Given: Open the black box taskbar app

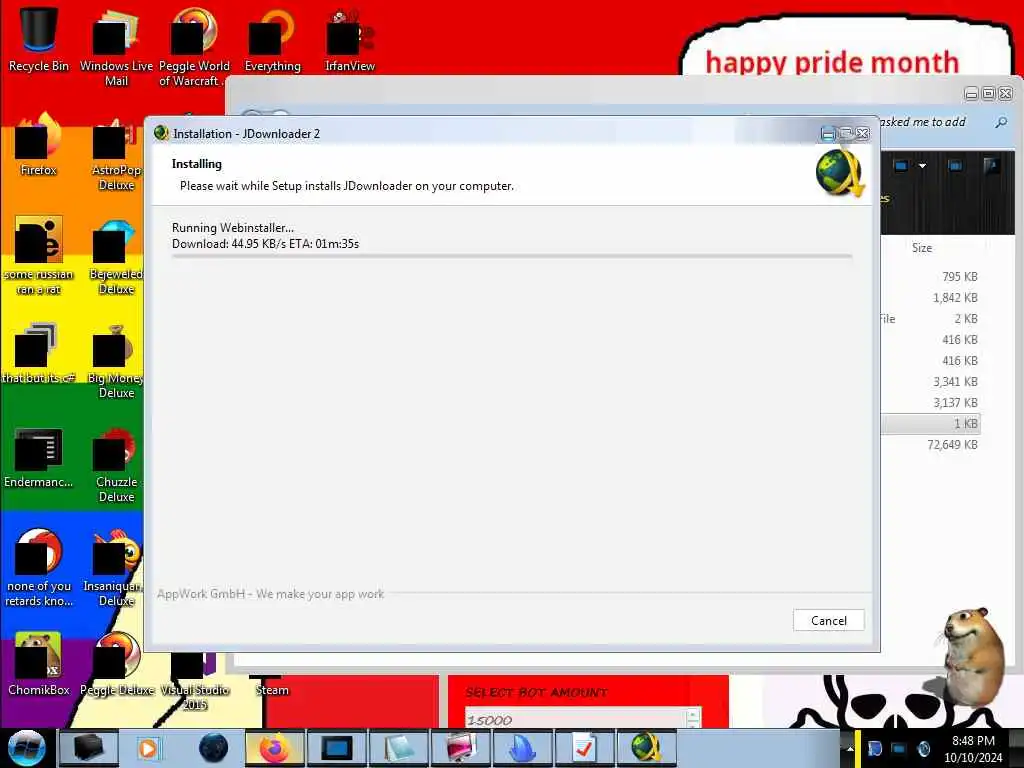Looking at the screenshot, I should pos(88,748).
